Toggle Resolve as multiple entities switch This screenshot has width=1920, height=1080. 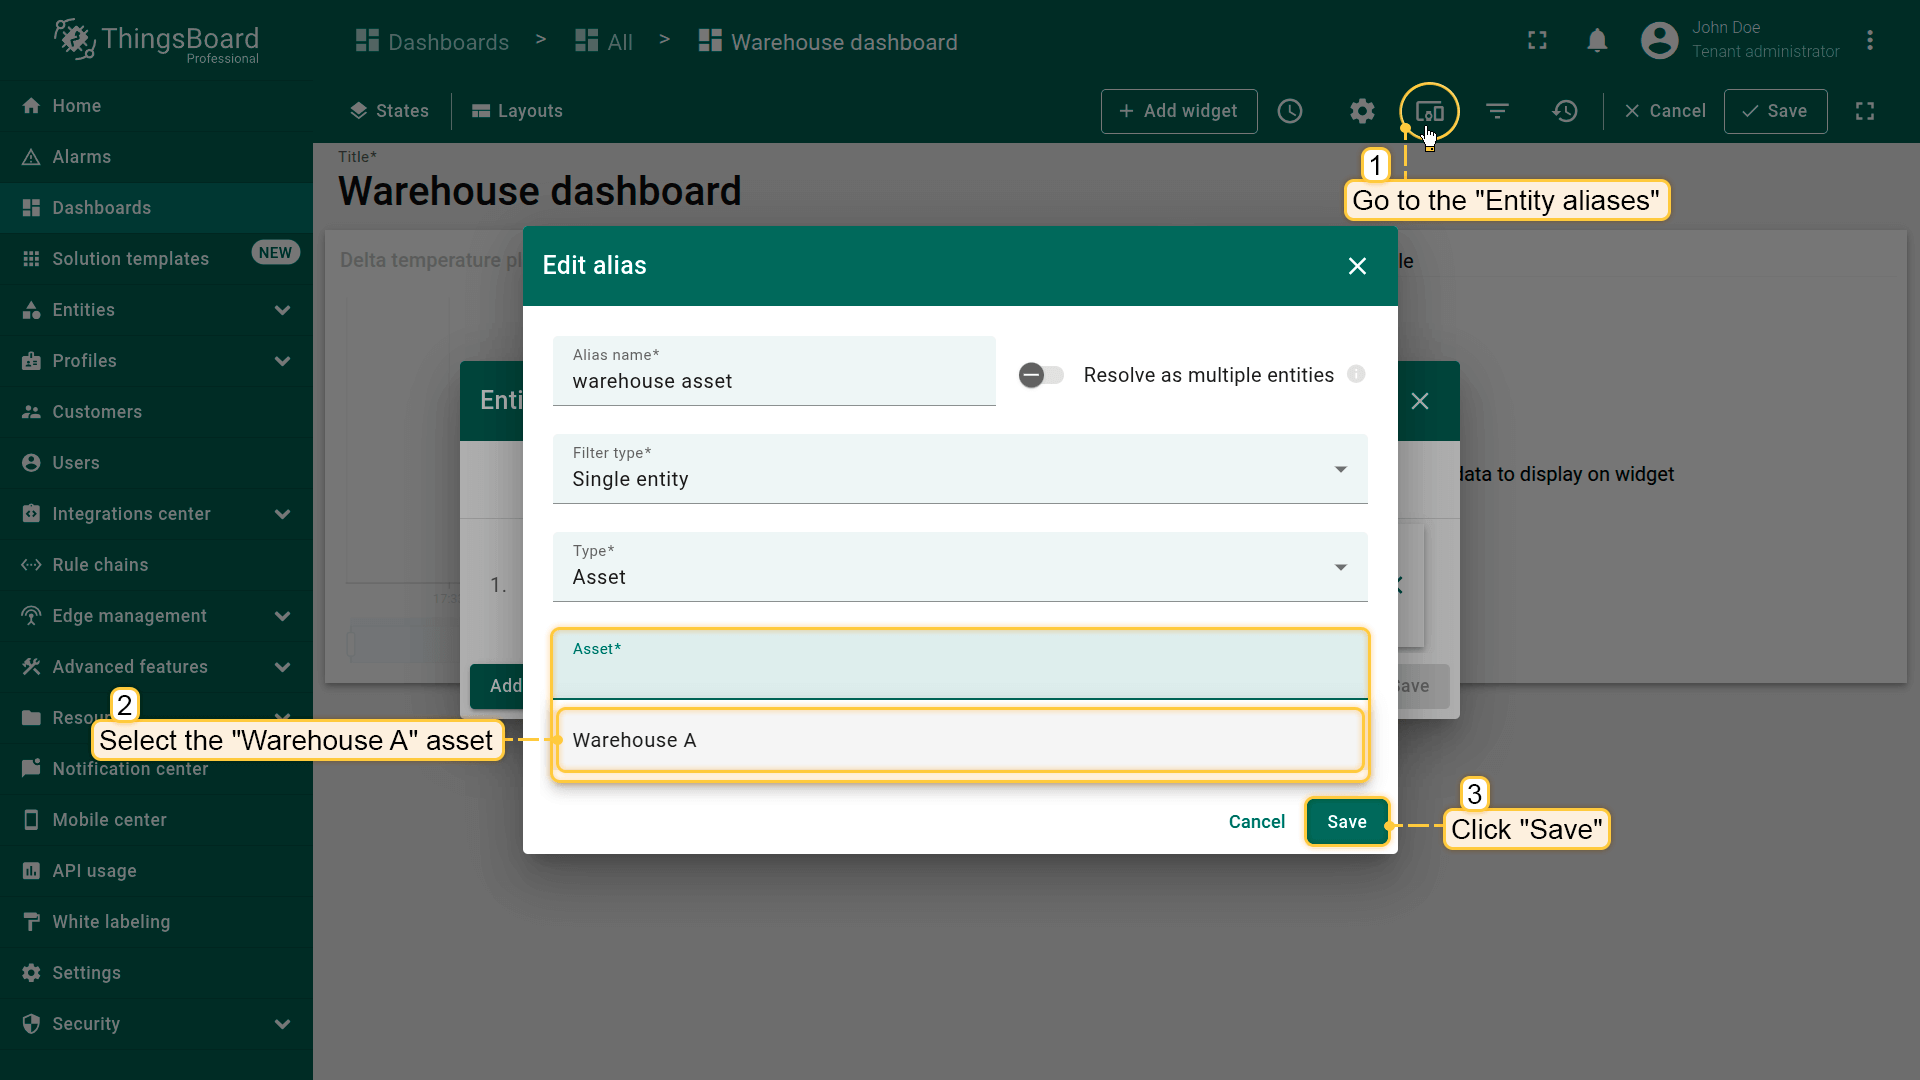click(x=1041, y=375)
